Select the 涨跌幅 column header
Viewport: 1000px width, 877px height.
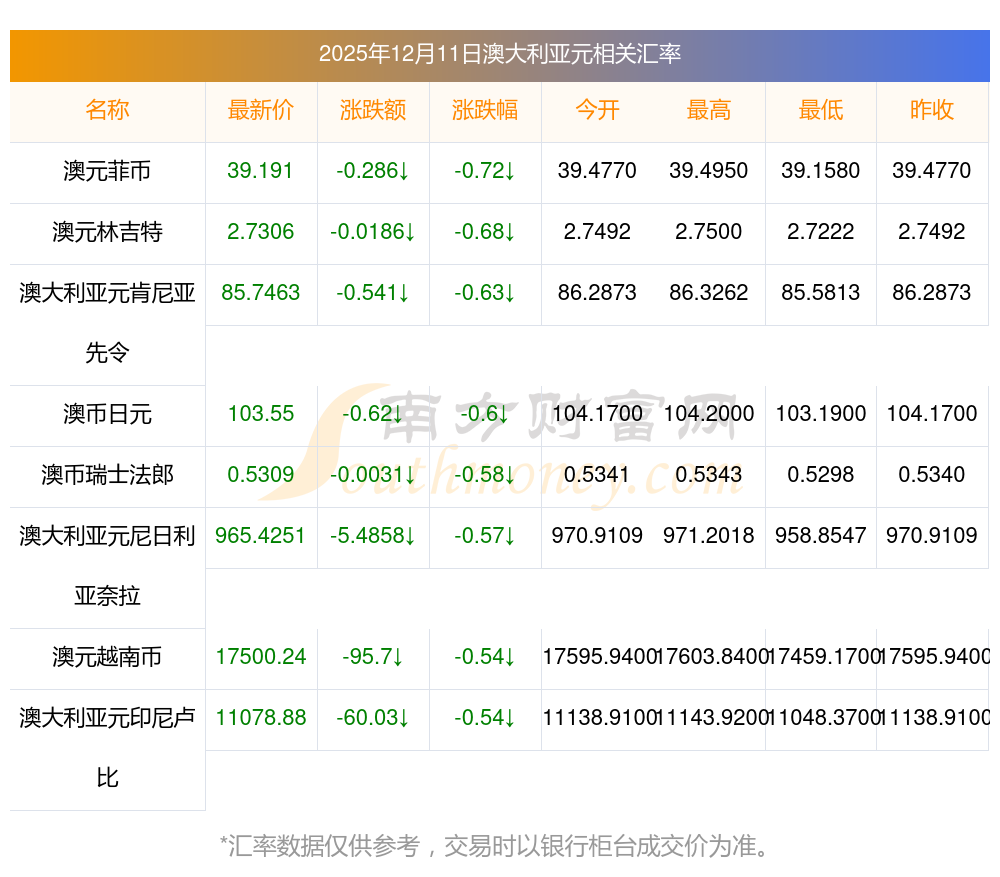click(485, 110)
